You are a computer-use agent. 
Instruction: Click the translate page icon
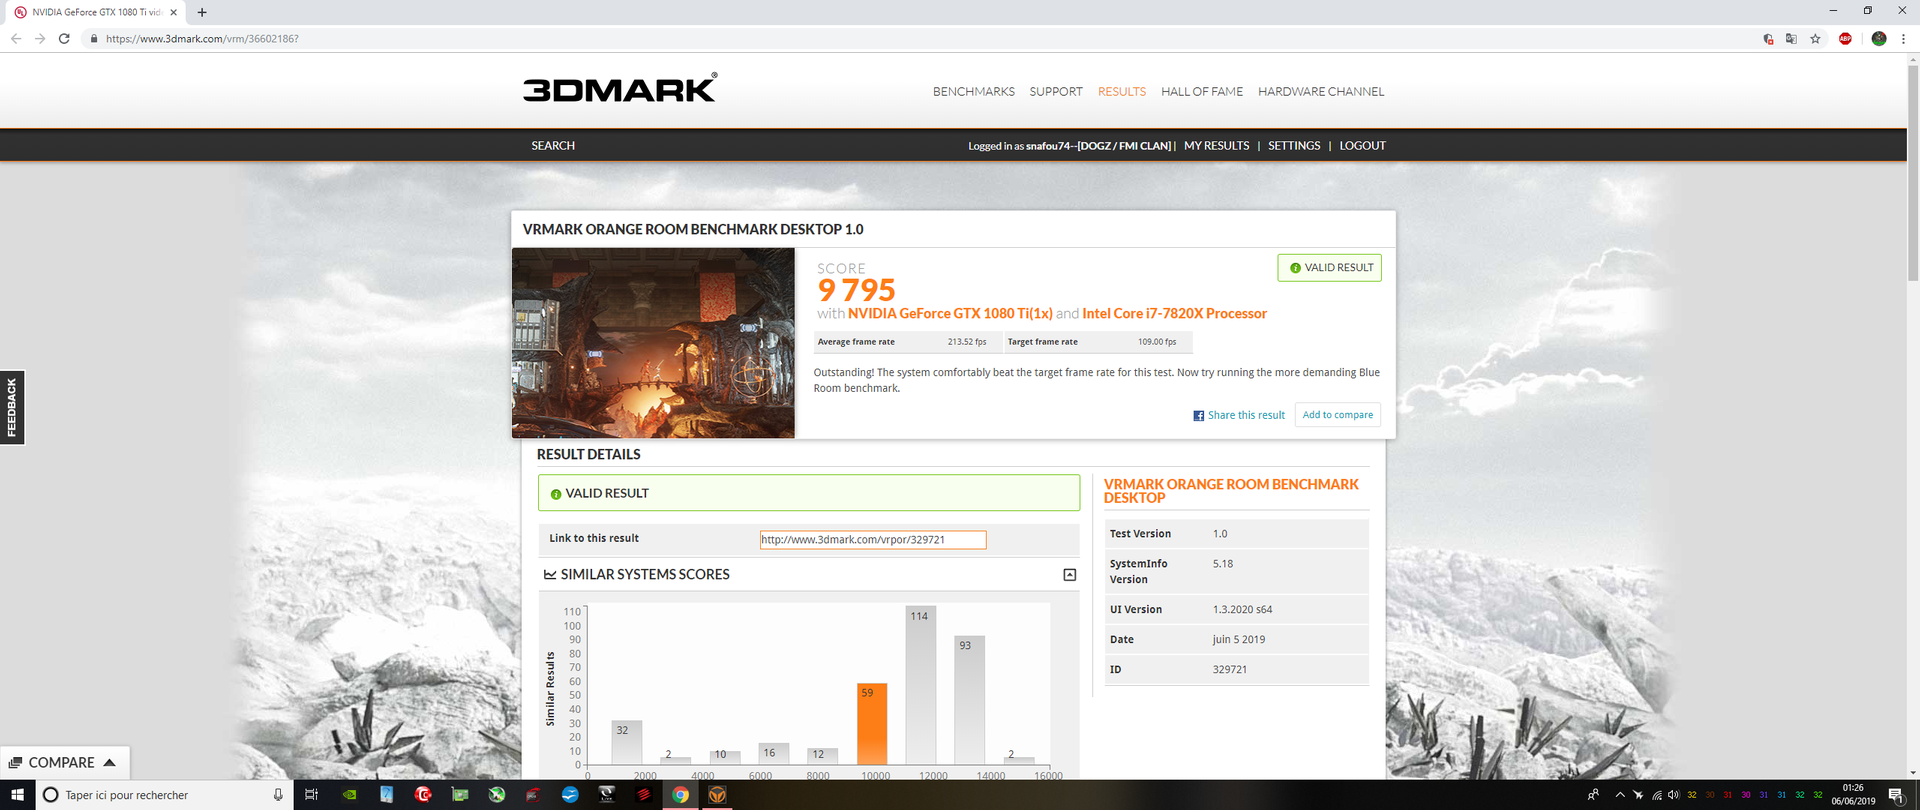pyautogui.click(x=1791, y=39)
